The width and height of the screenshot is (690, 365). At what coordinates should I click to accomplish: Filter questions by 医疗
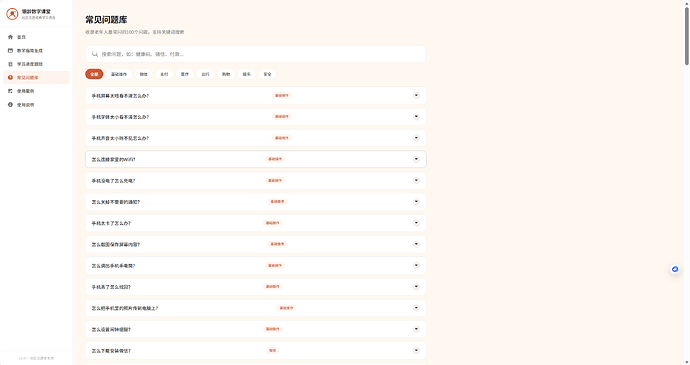[x=185, y=74]
